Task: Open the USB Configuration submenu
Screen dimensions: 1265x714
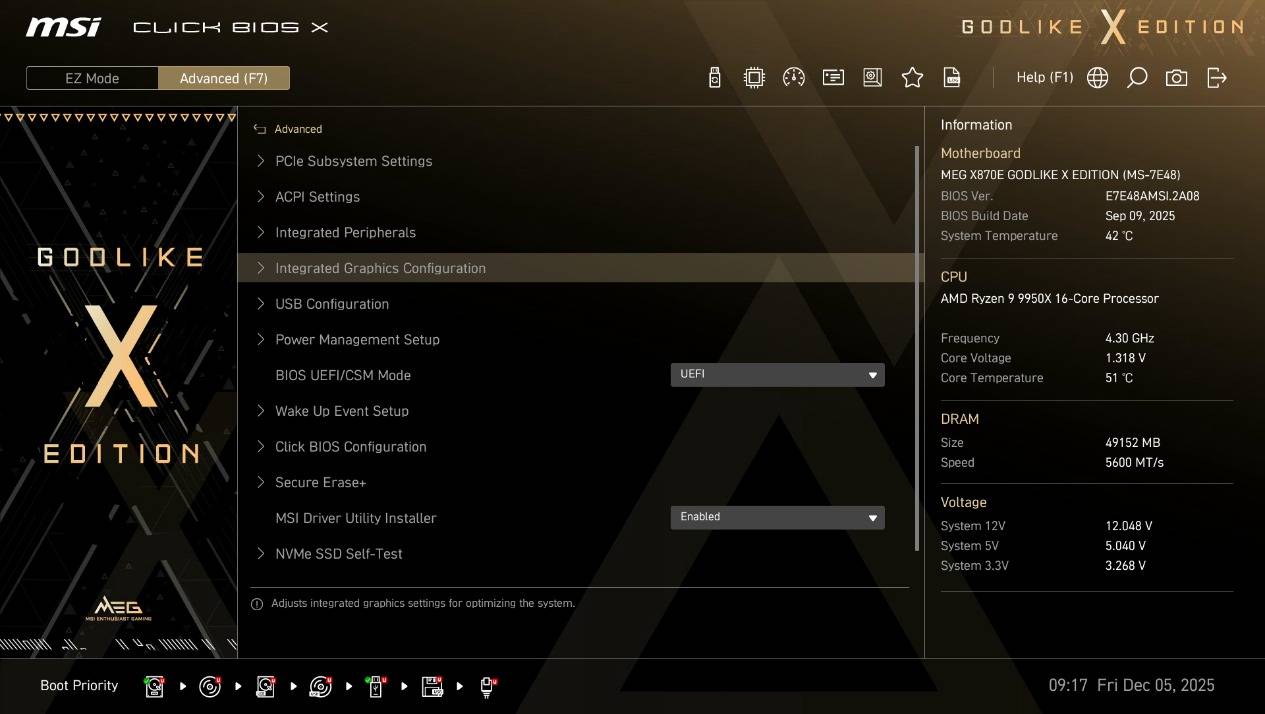Action: click(x=332, y=304)
